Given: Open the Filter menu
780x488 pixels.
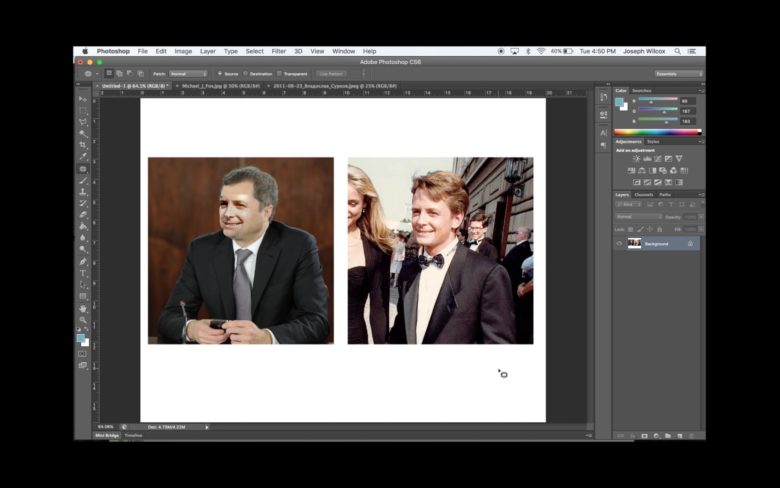Looking at the screenshot, I should tap(278, 51).
